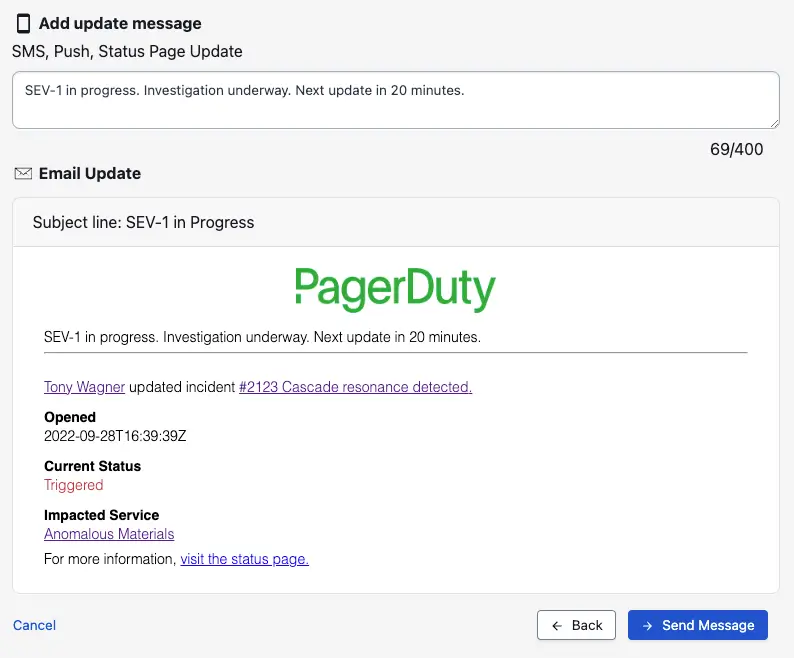
Task: Follow the visit the status page link
Action: (245, 559)
